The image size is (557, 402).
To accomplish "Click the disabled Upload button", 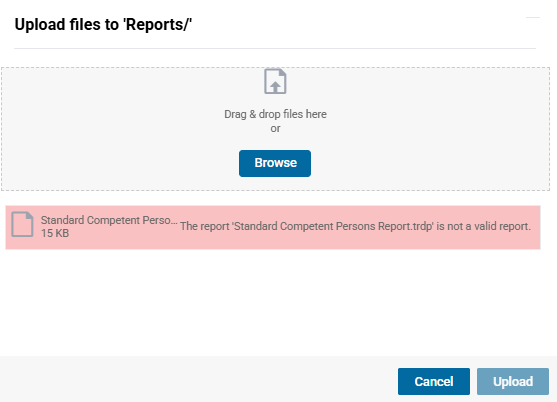I will 513,381.
